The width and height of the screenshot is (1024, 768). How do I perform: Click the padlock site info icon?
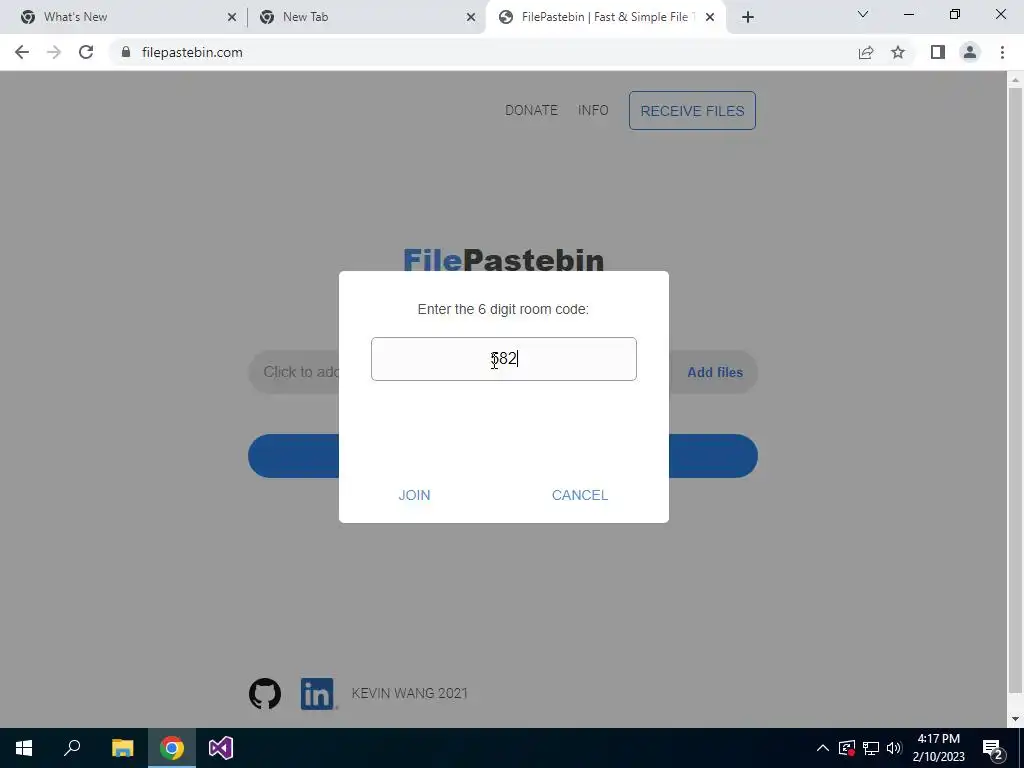click(126, 52)
